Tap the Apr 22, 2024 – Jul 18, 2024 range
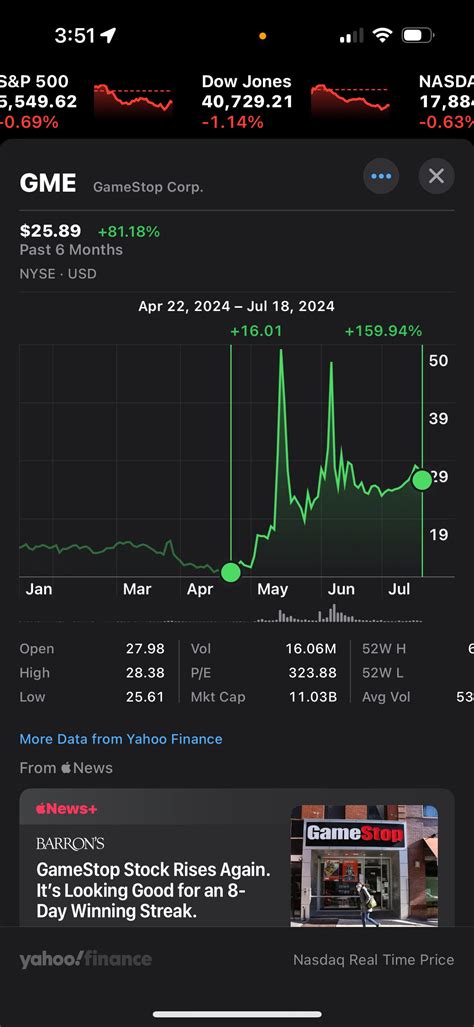The image size is (474, 1027). (236, 306)
